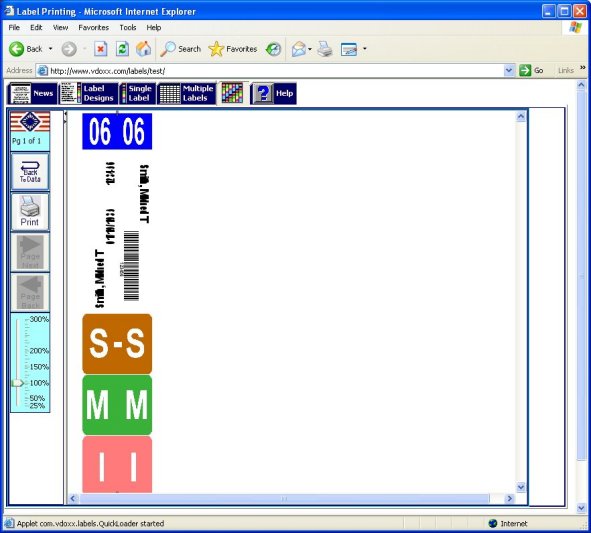The width and height of the screenshot is (591, 533).
Task: Click the company logo flag icon
Action: 30,121
